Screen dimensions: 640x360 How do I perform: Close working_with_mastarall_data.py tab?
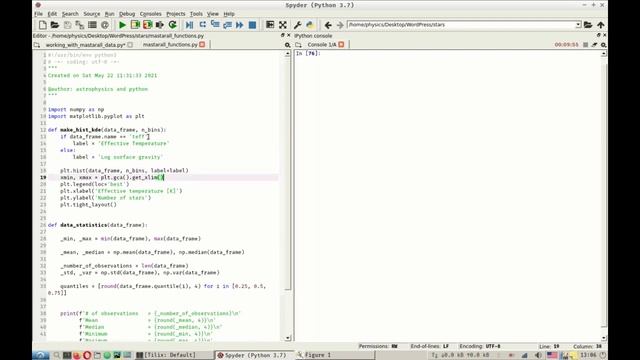coord(130,45)
